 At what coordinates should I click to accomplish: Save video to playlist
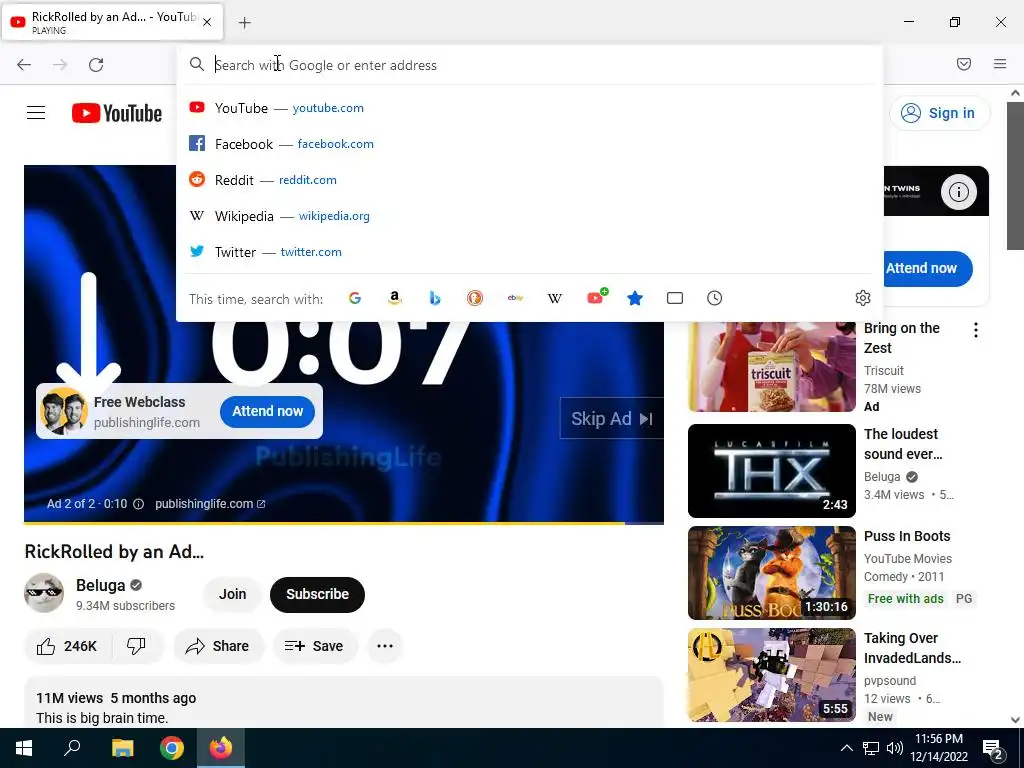pyautogui.click(x=315, y=647)
